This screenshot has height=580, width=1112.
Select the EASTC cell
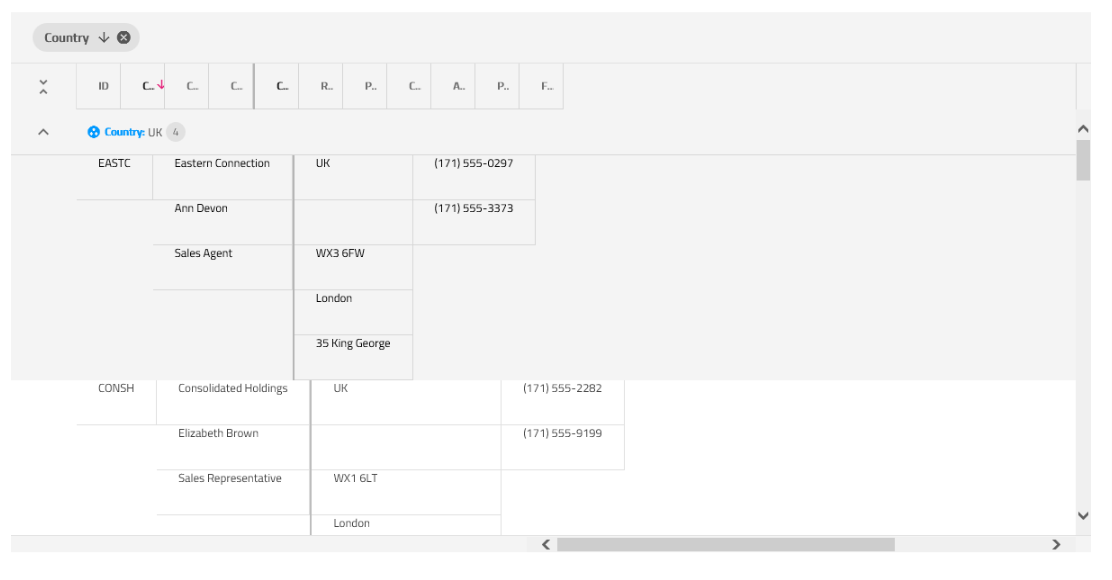(115, 177)
